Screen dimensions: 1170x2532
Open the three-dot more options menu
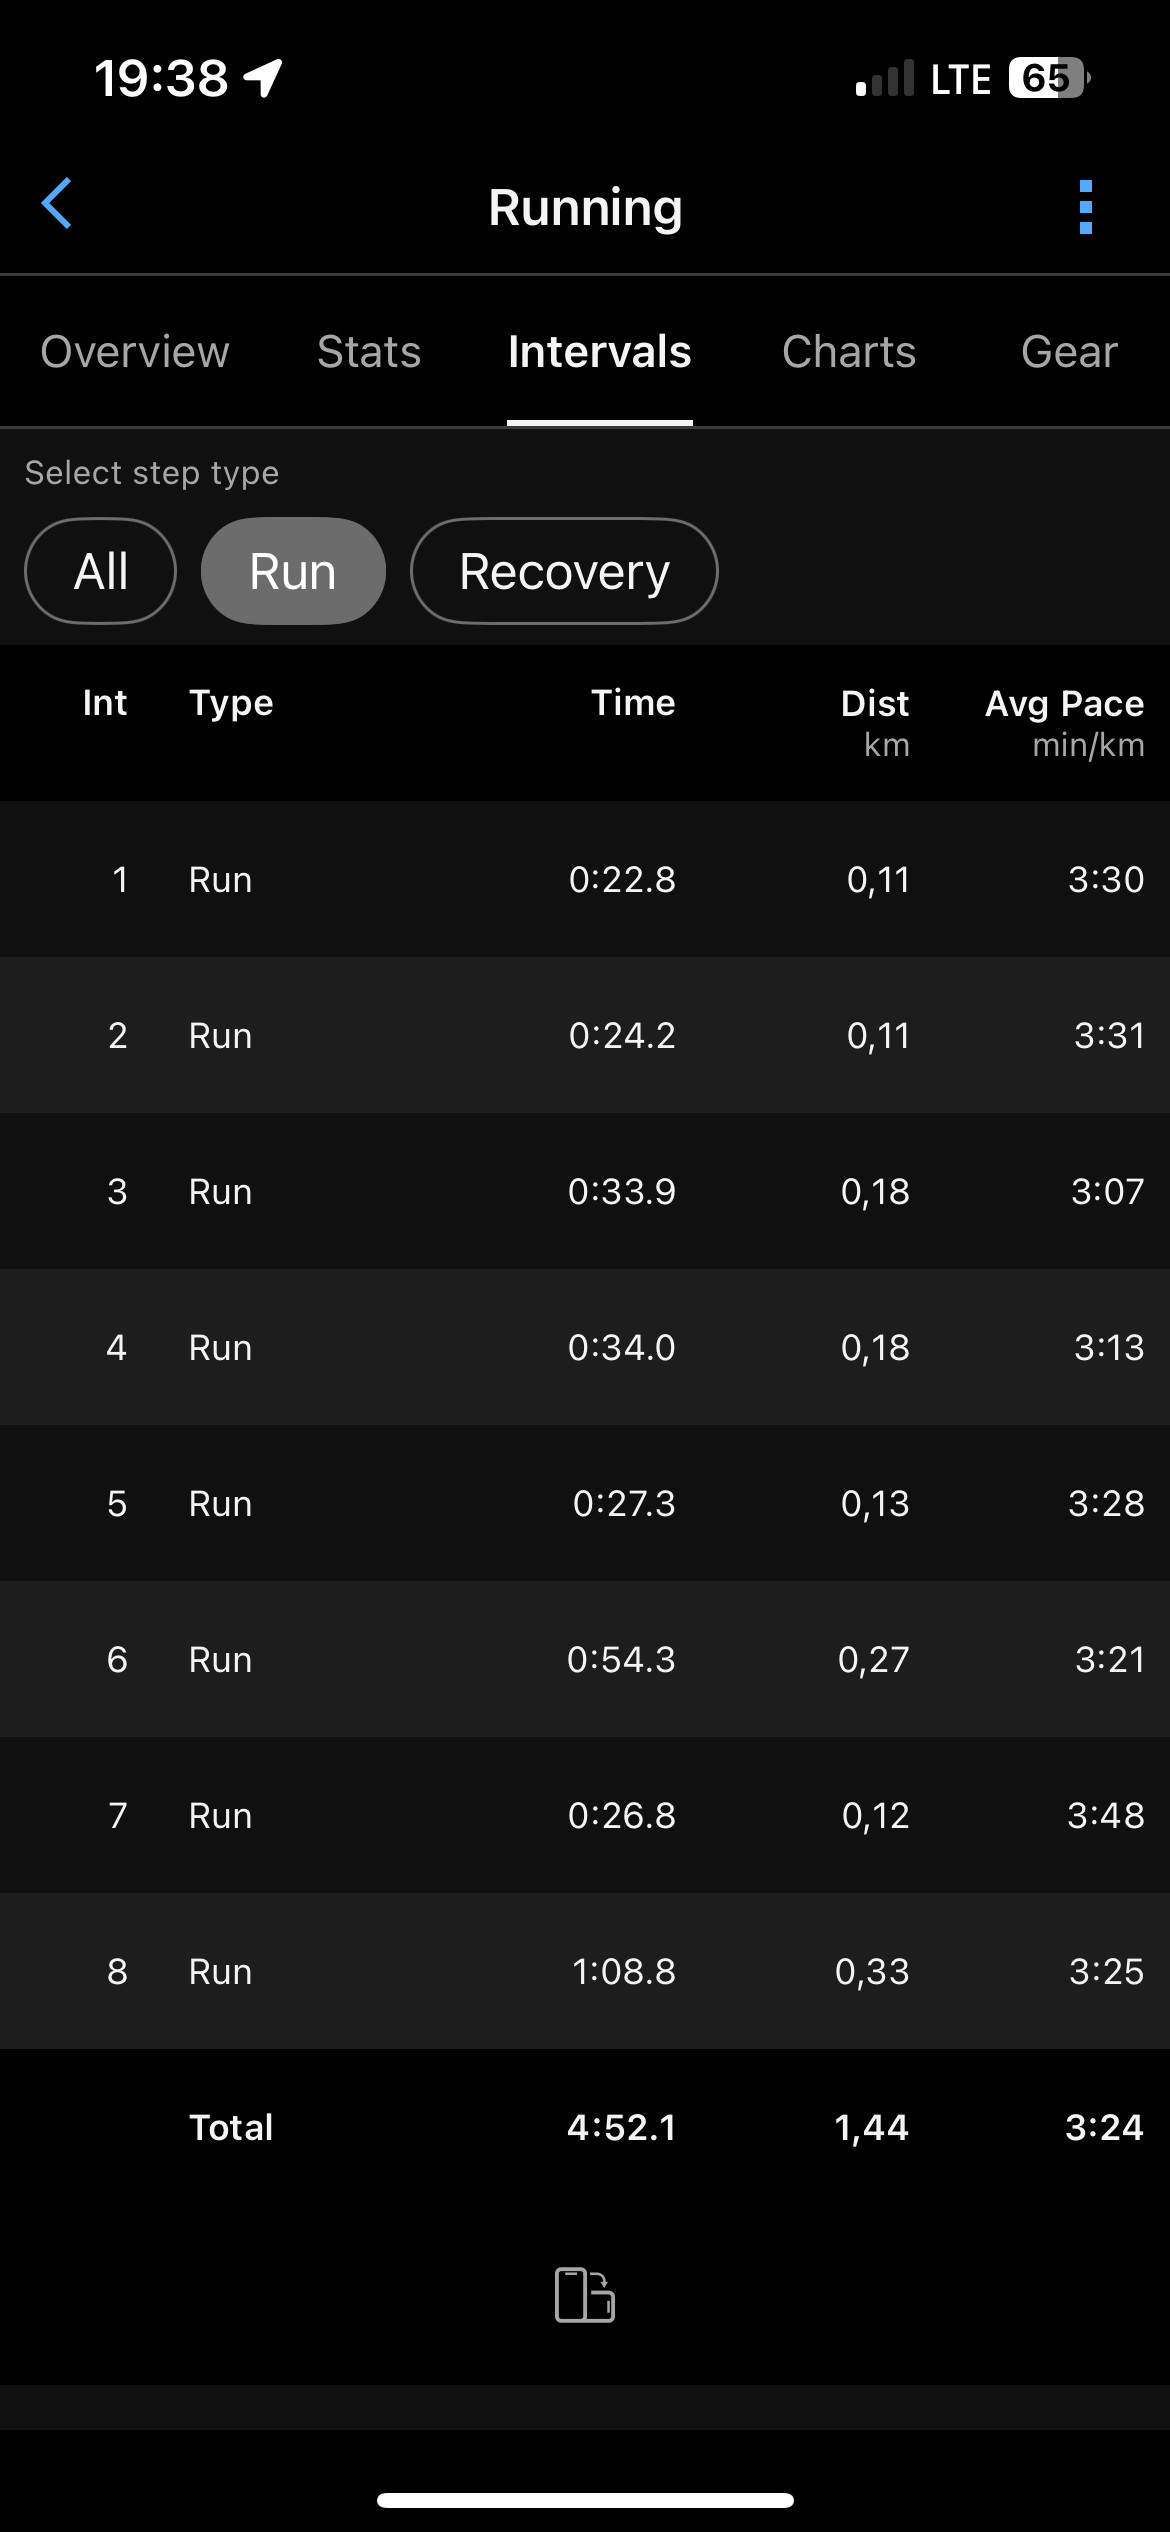(1086, 207)
